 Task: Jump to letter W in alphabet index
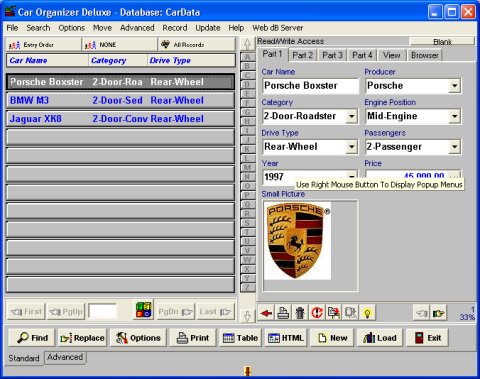tap(247, 260)
